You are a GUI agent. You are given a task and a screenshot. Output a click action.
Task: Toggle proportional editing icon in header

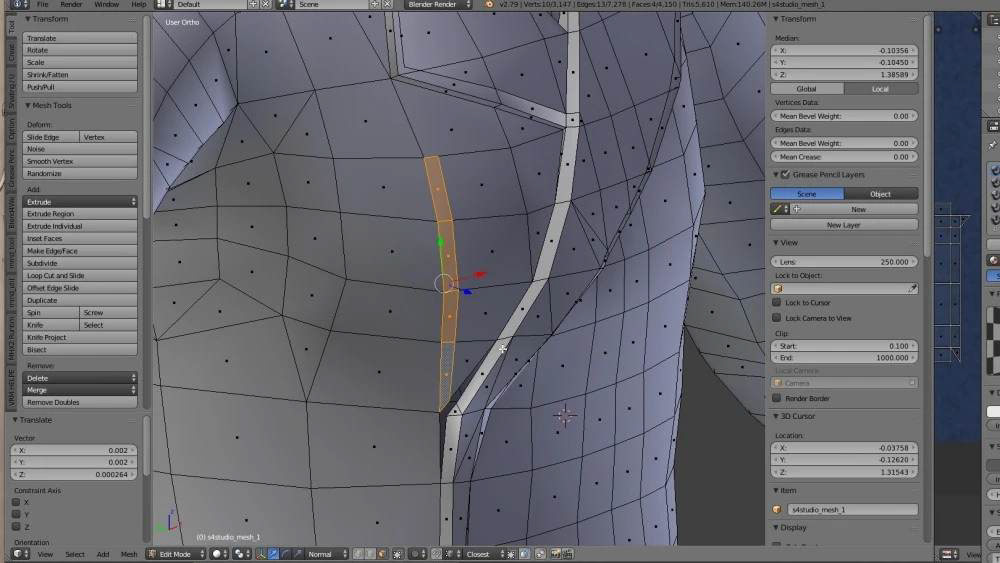coord(418,554)
